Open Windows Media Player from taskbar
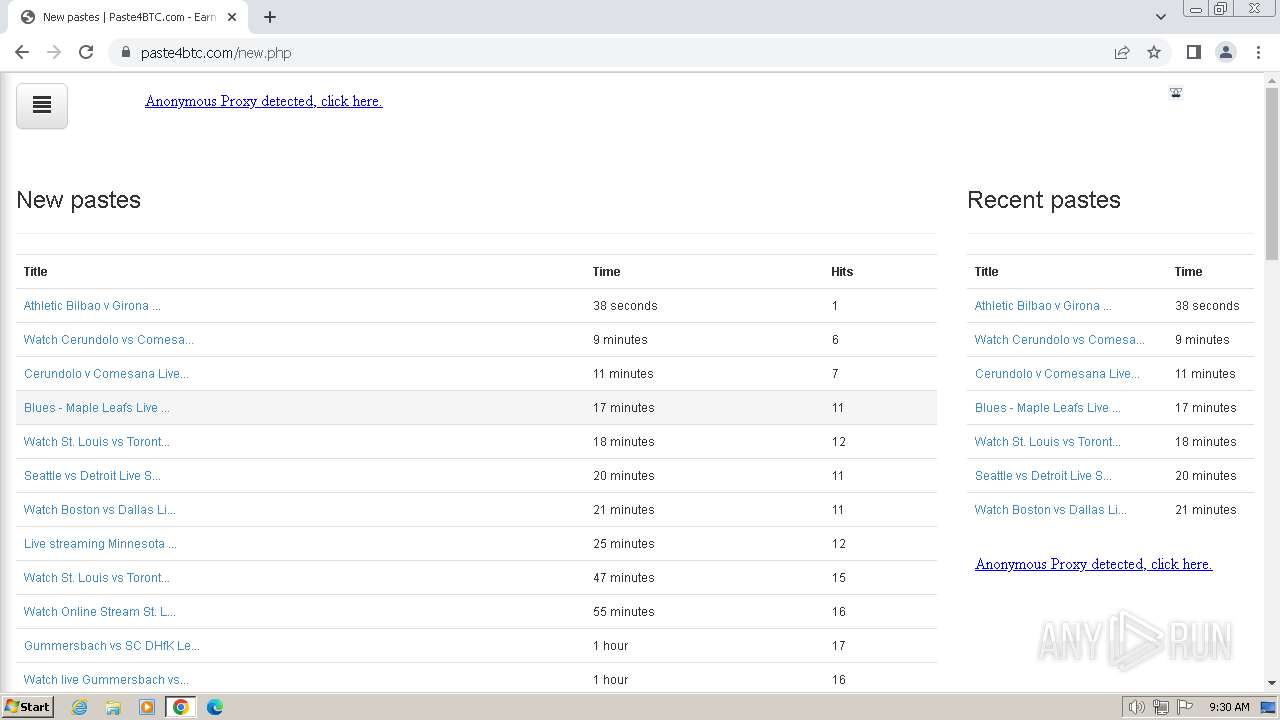The image size is (1280, 720). (x=147, y=707)
